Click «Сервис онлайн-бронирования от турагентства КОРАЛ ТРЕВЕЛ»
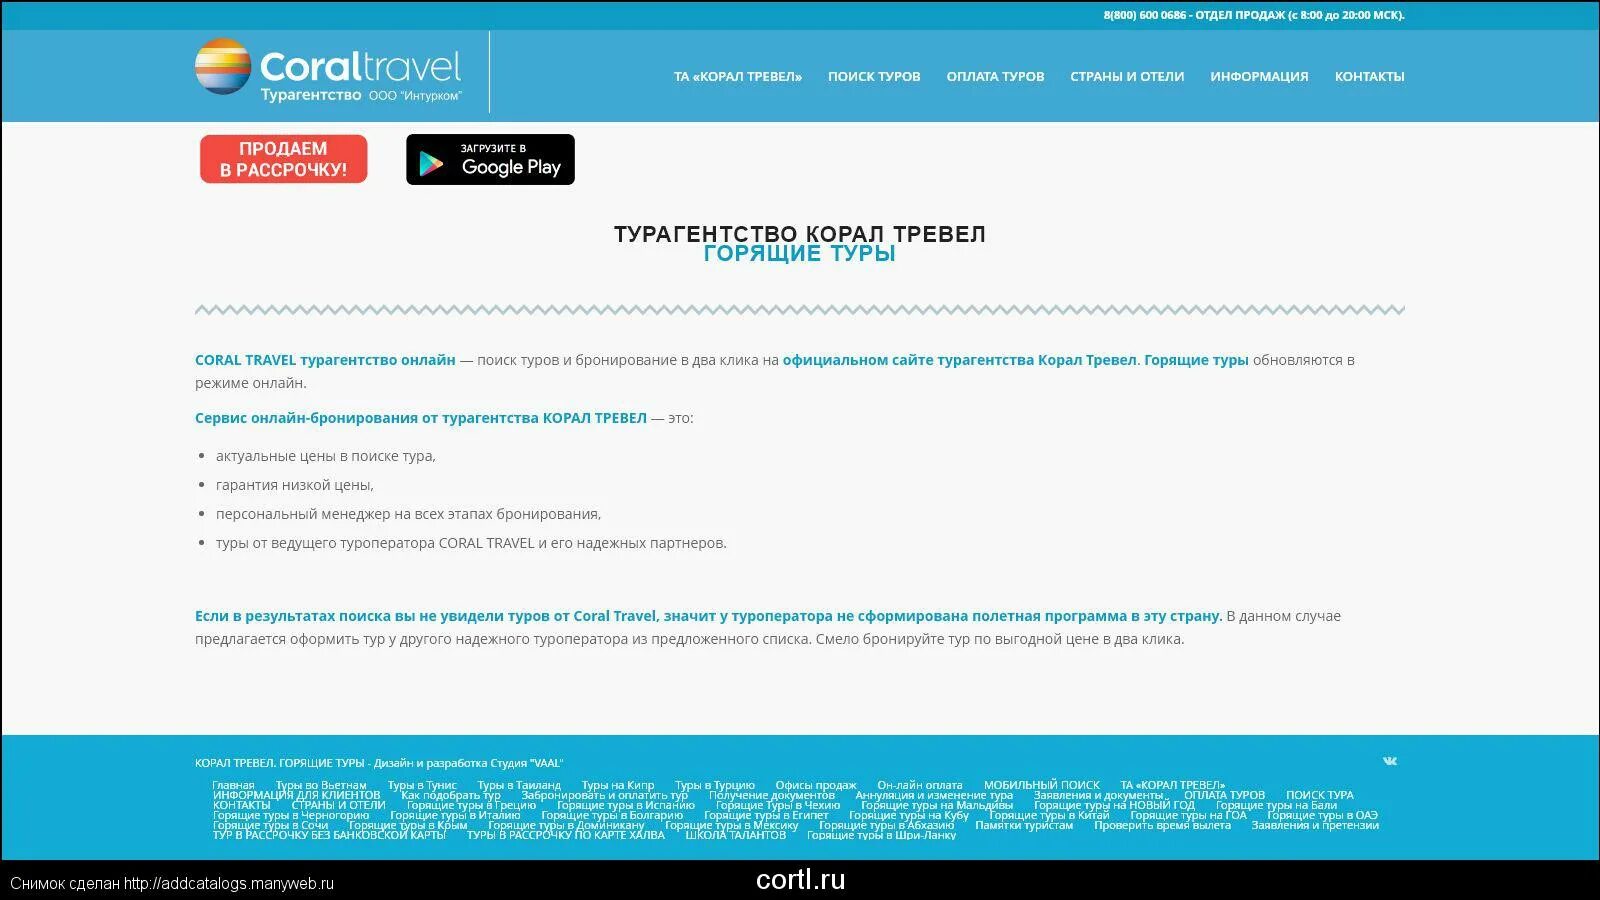This screenshot has width=1600, height=900. pos(421,418)
